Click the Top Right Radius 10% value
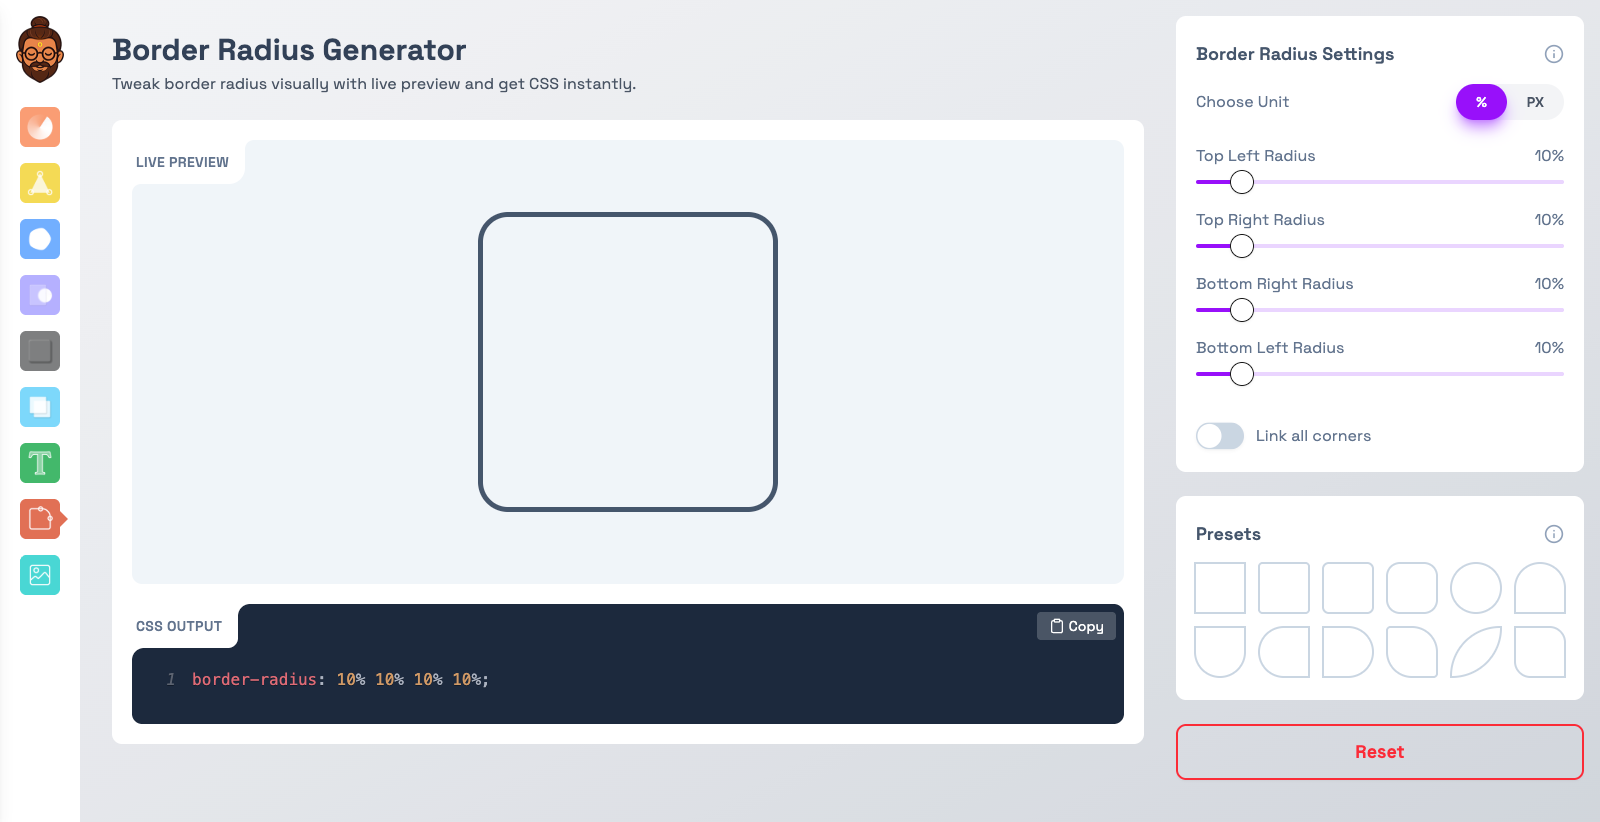The height and width of the screenshot is (822, 1600). click(x=1549, y=220)
